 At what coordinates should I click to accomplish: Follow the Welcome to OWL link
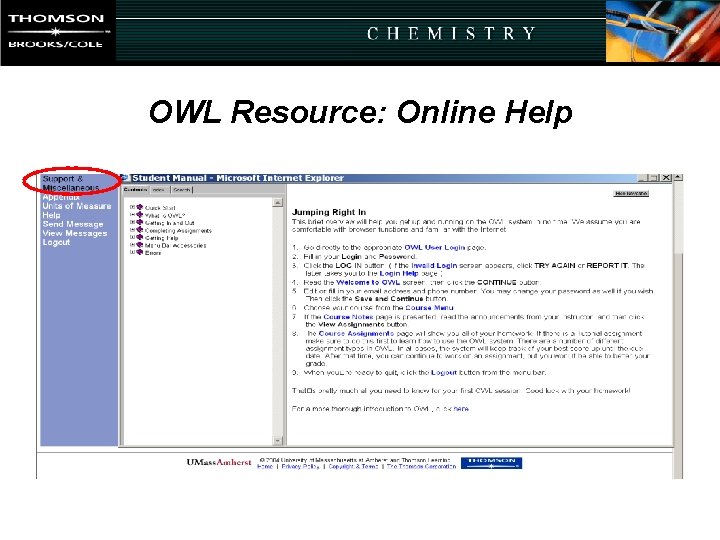pos(368,282)
